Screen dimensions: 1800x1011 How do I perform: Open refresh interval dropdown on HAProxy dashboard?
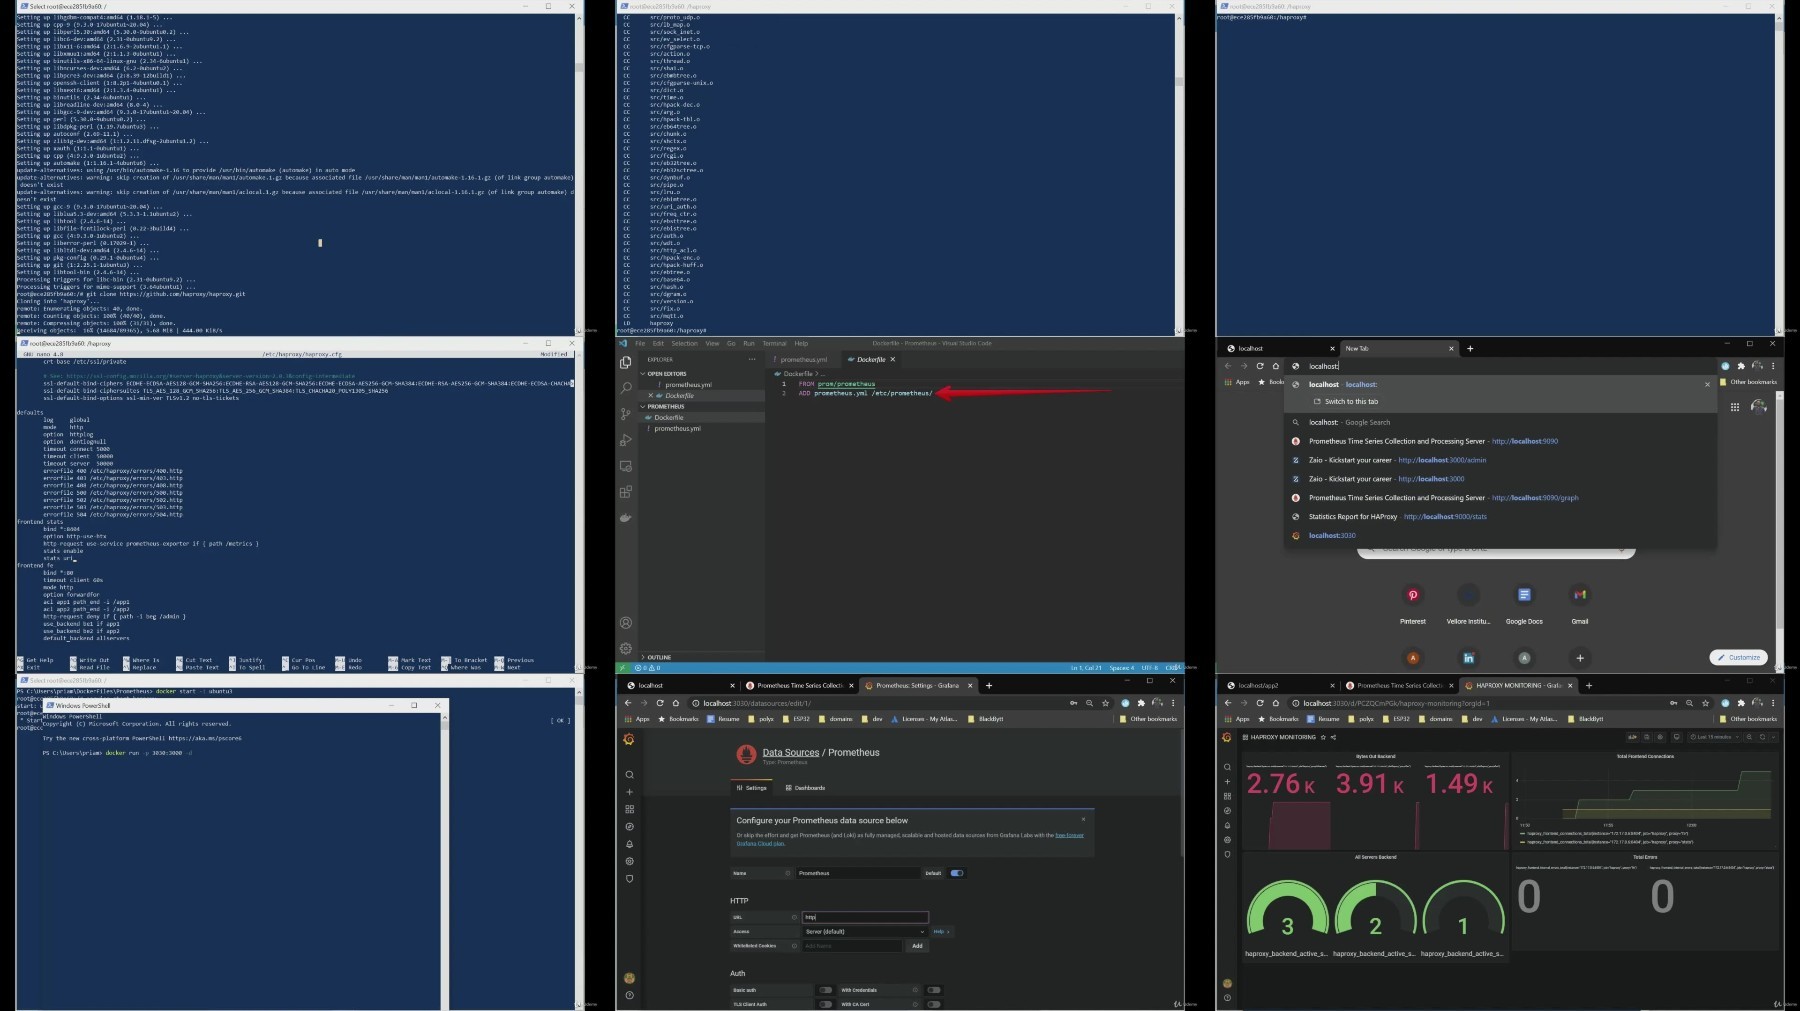(1771, 737)
